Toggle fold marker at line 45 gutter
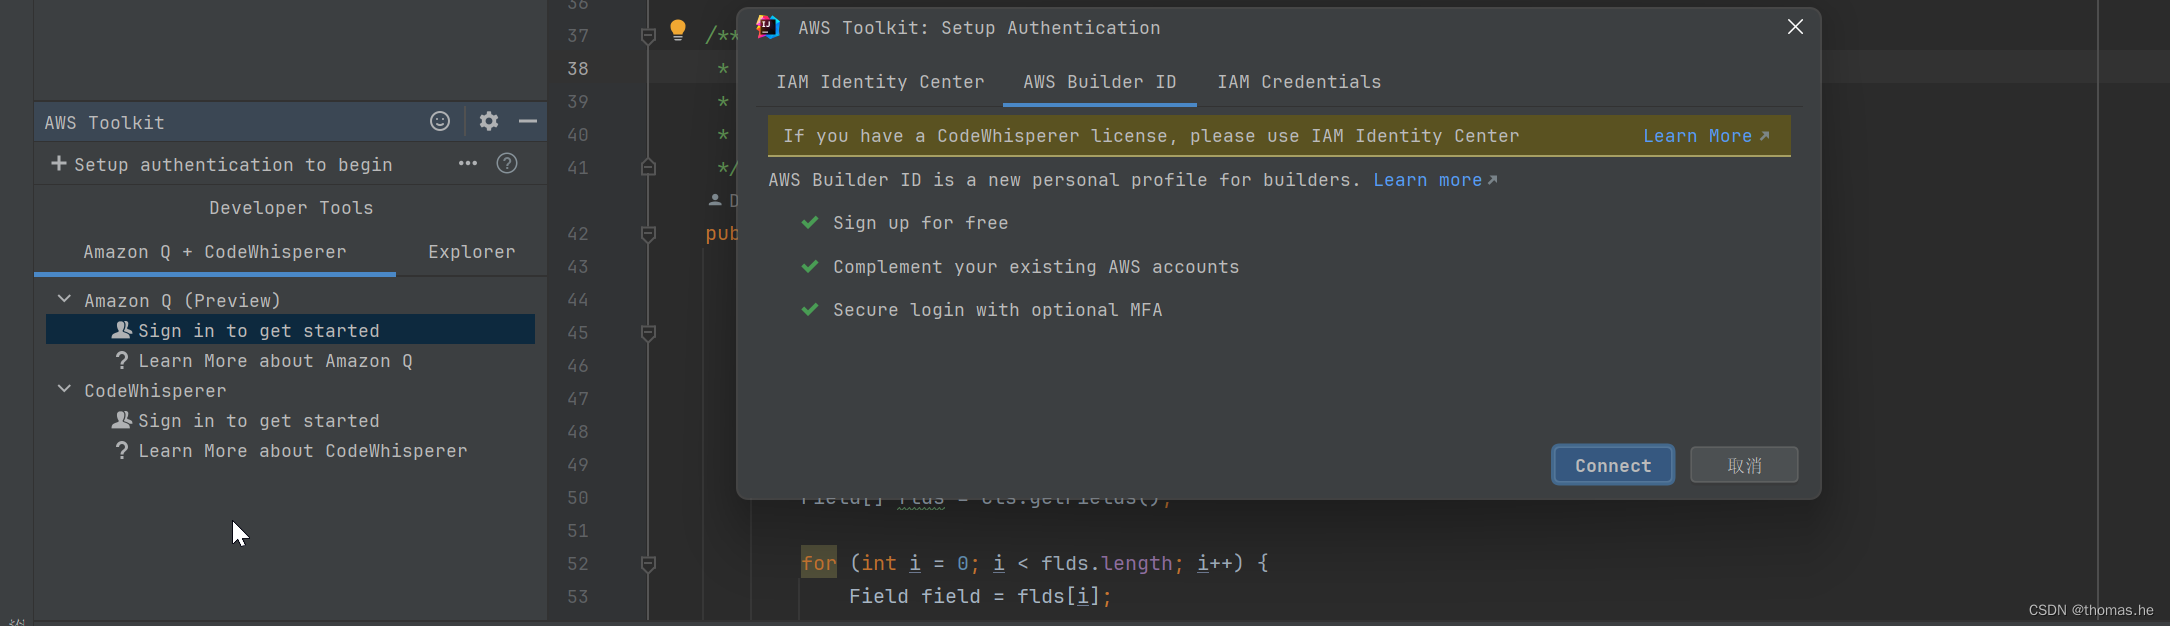Image resolution: width=2170 pixels, height=626 pixels. [x=648, y=333]
